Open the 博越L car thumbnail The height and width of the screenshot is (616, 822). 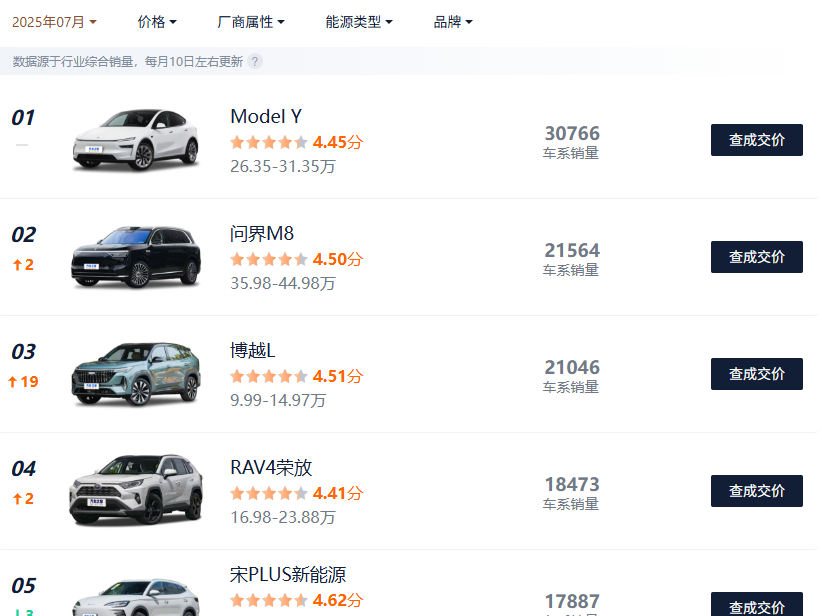click(x=136, y=374)
